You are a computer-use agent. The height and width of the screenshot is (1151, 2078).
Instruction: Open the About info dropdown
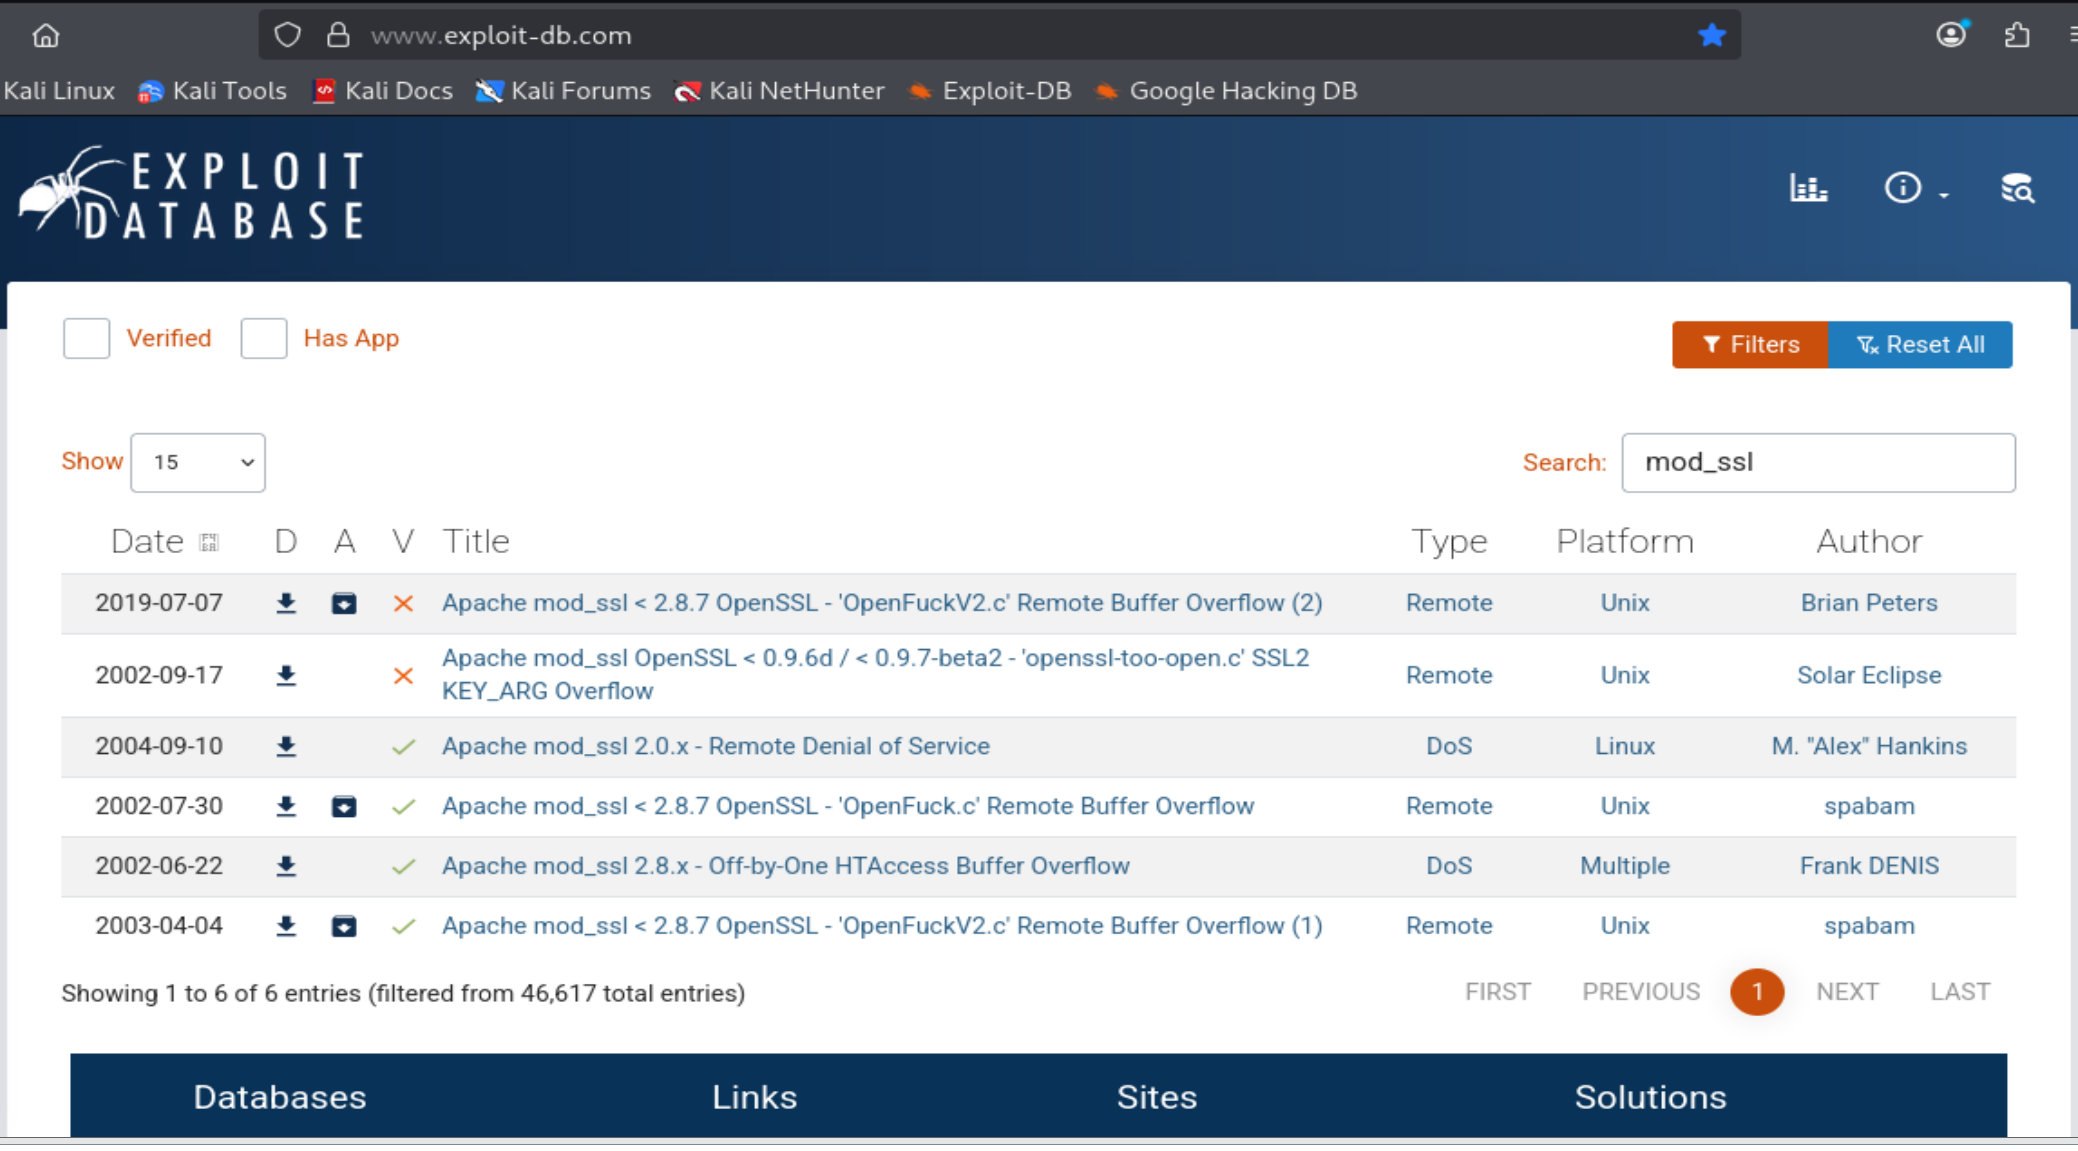pos(1914,188)
